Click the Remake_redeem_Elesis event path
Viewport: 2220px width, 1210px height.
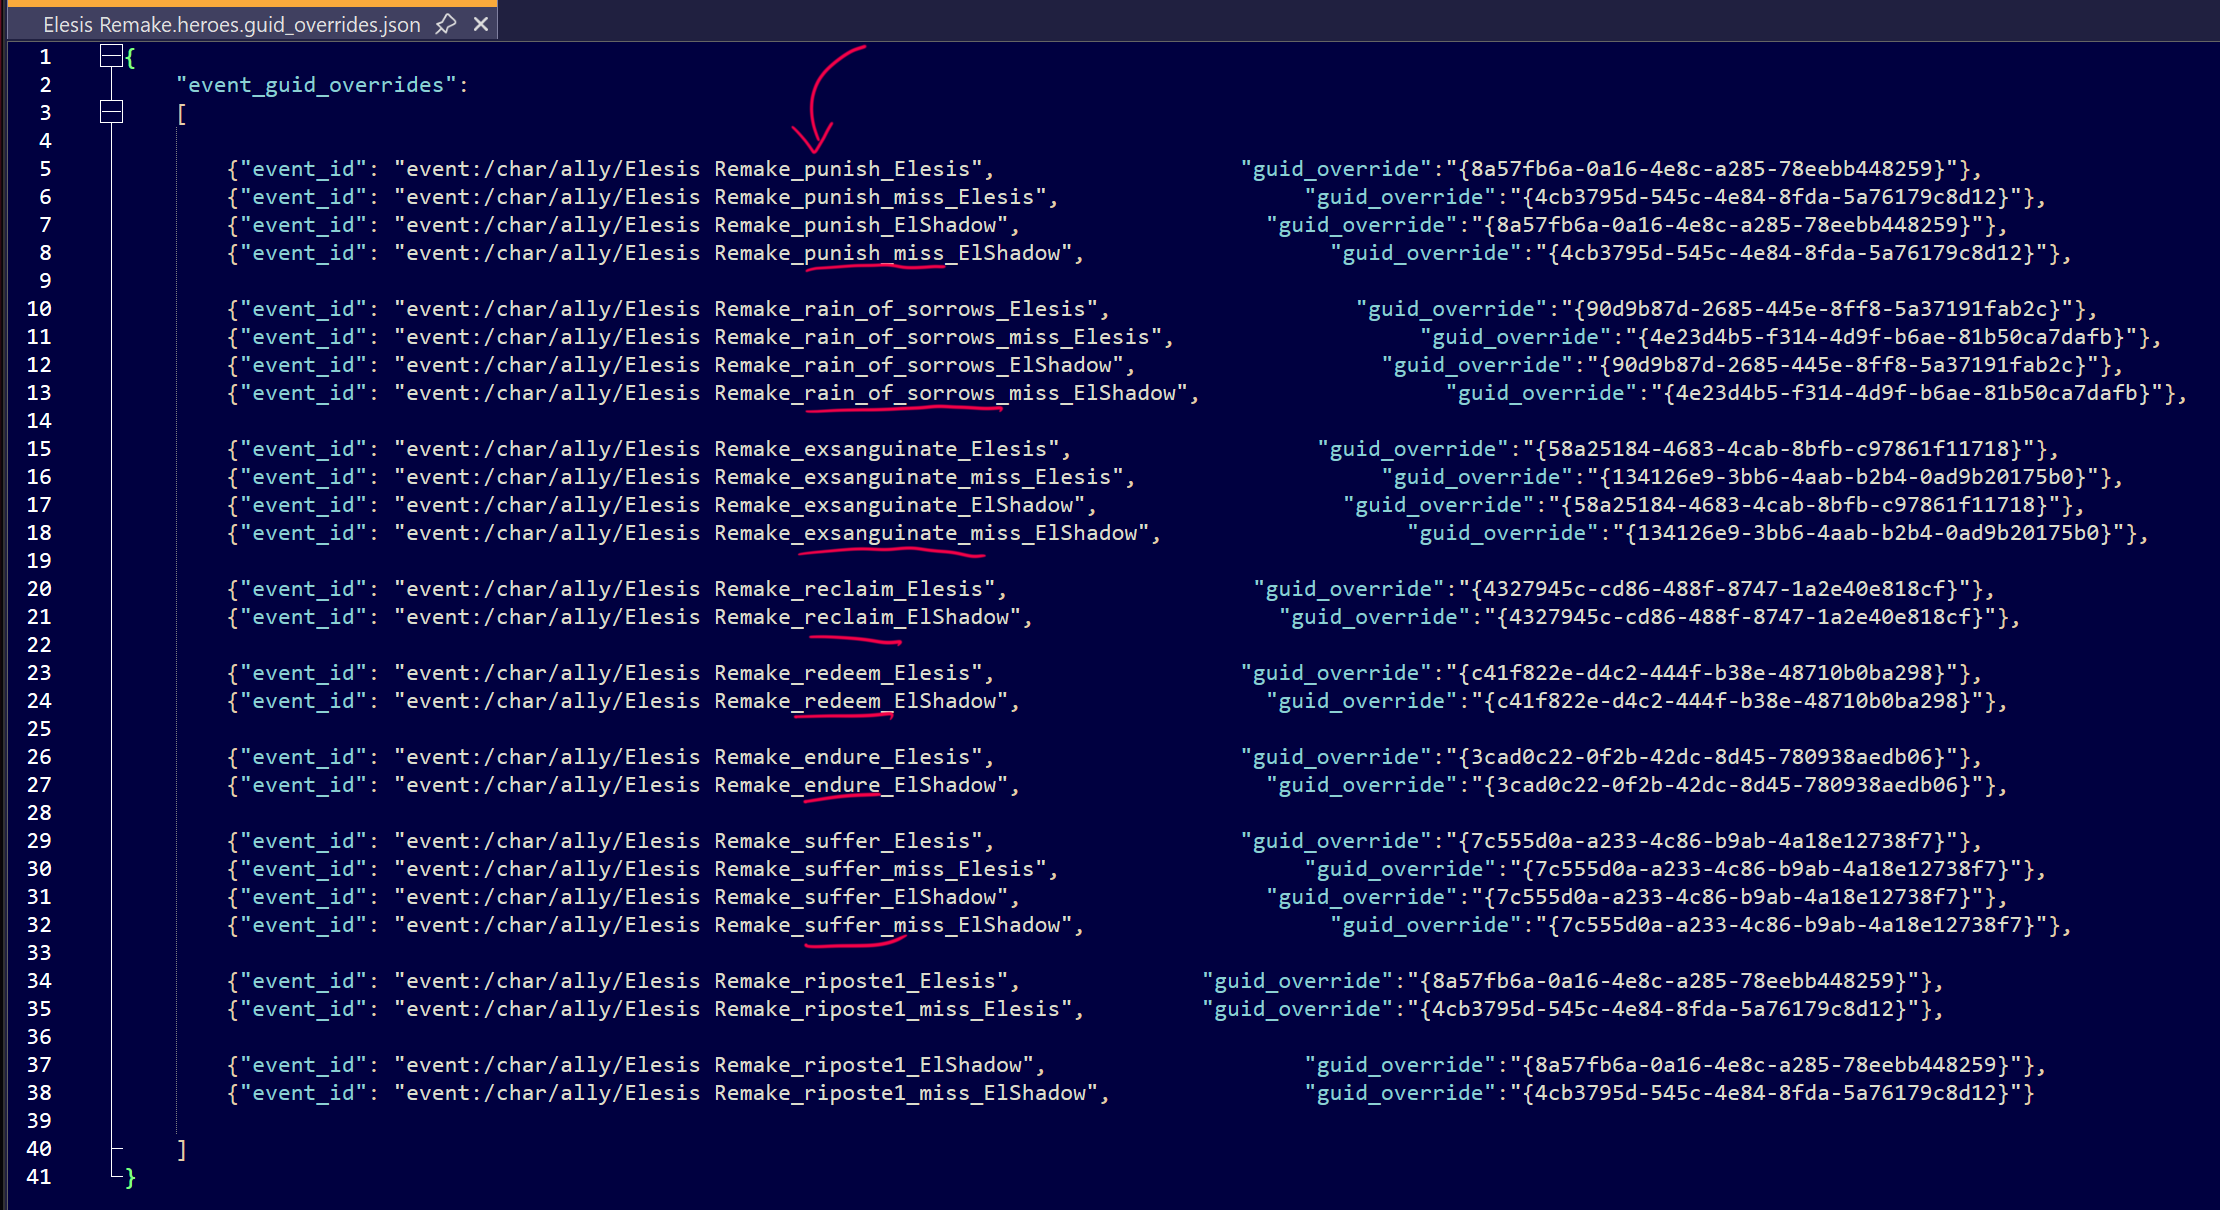688,673
